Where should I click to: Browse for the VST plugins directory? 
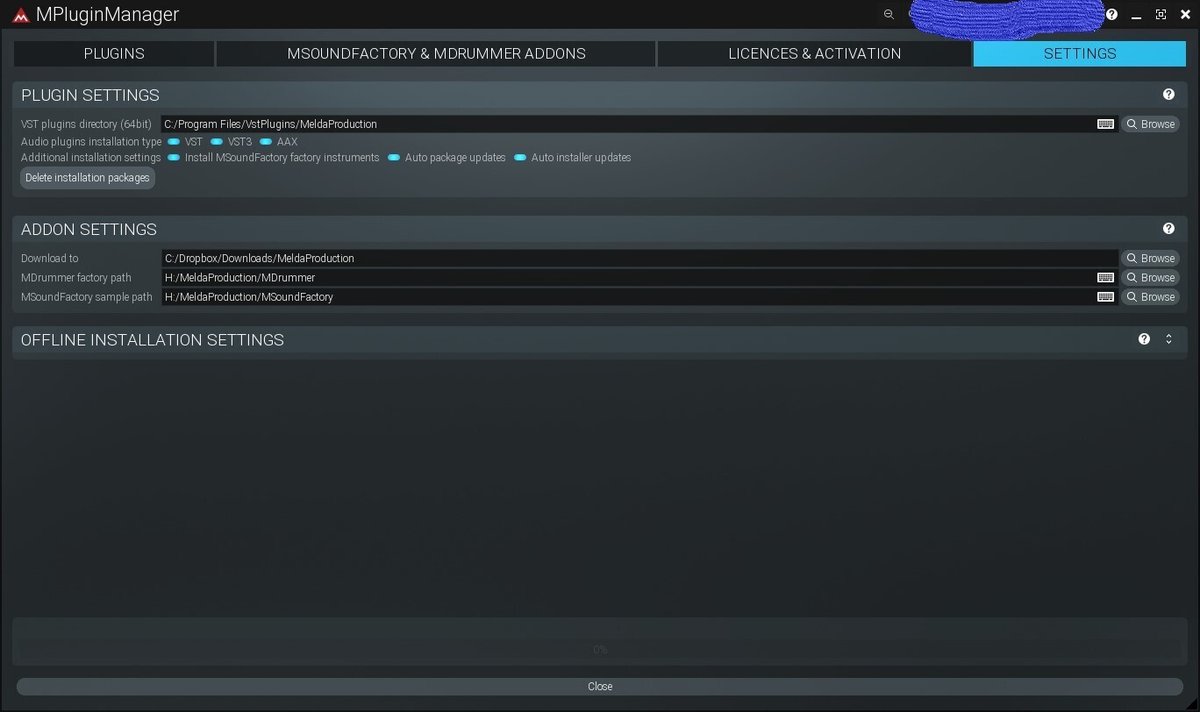click(x=1150, y=124)
